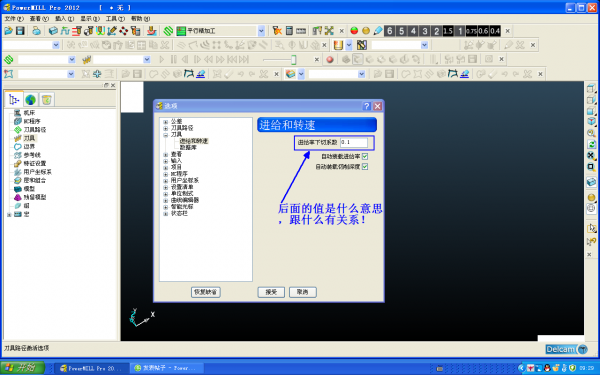
Task: Open the toolpath strategy dropdown in toolbar
Action: (261, 31)
